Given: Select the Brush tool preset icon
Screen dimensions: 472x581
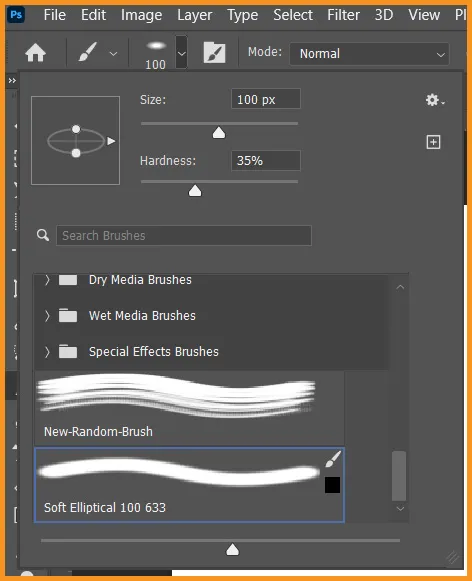Looking at the screenshot, I should click(x=87, y=52).
